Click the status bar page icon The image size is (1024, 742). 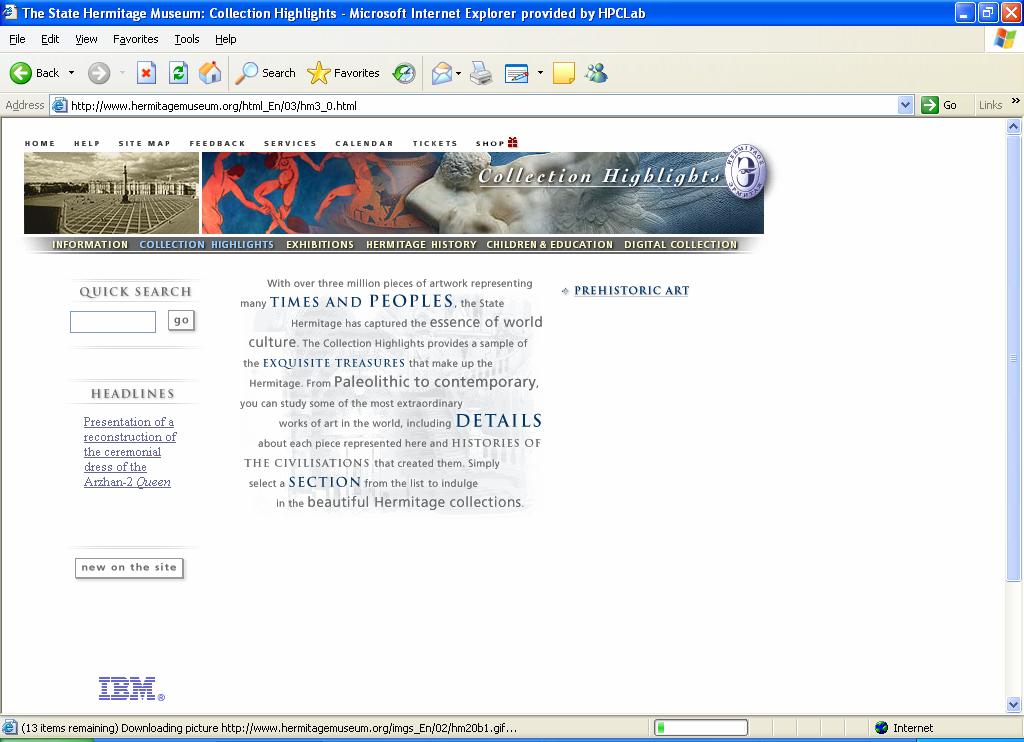pos(10,728)
